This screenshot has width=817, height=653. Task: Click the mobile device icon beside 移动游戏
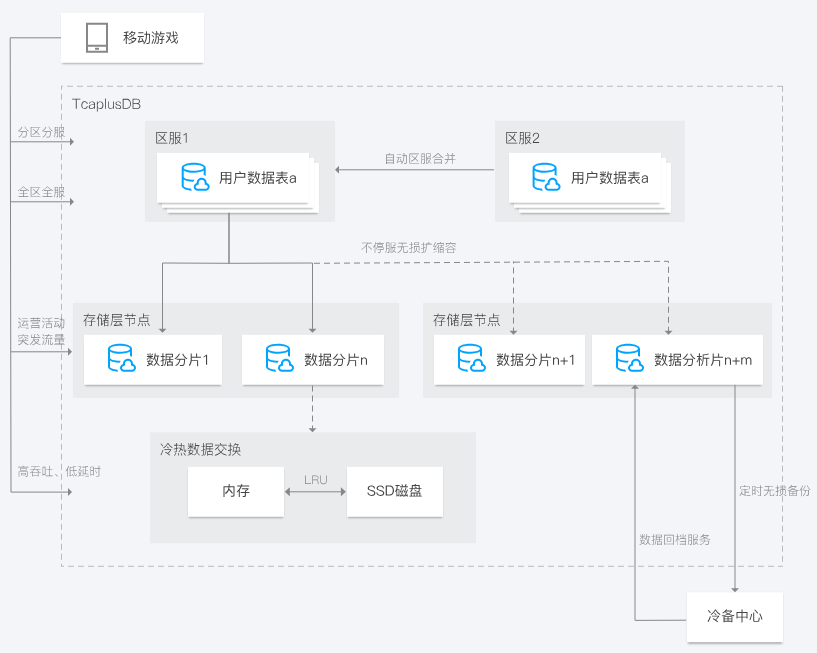(97, 38)
